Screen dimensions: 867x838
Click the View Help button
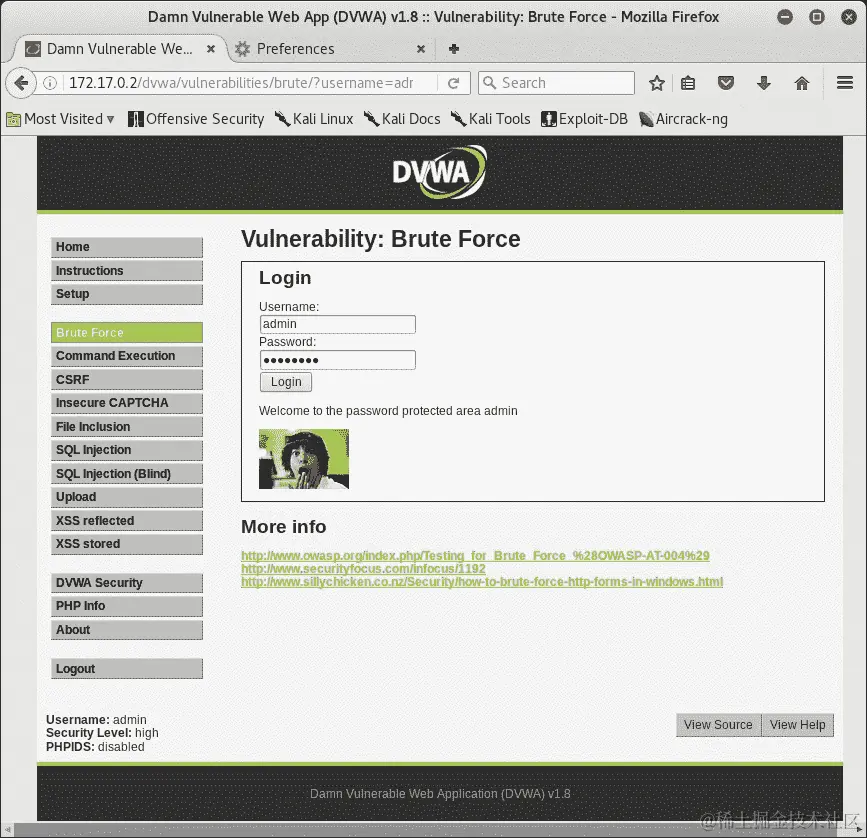tap(797, 725)
